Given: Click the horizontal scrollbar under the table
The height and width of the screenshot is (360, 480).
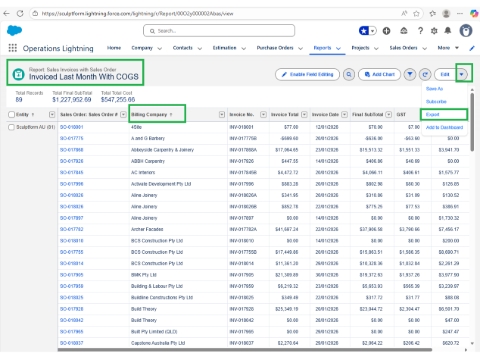Looking at the screenshot, I should tap(245, 350).
